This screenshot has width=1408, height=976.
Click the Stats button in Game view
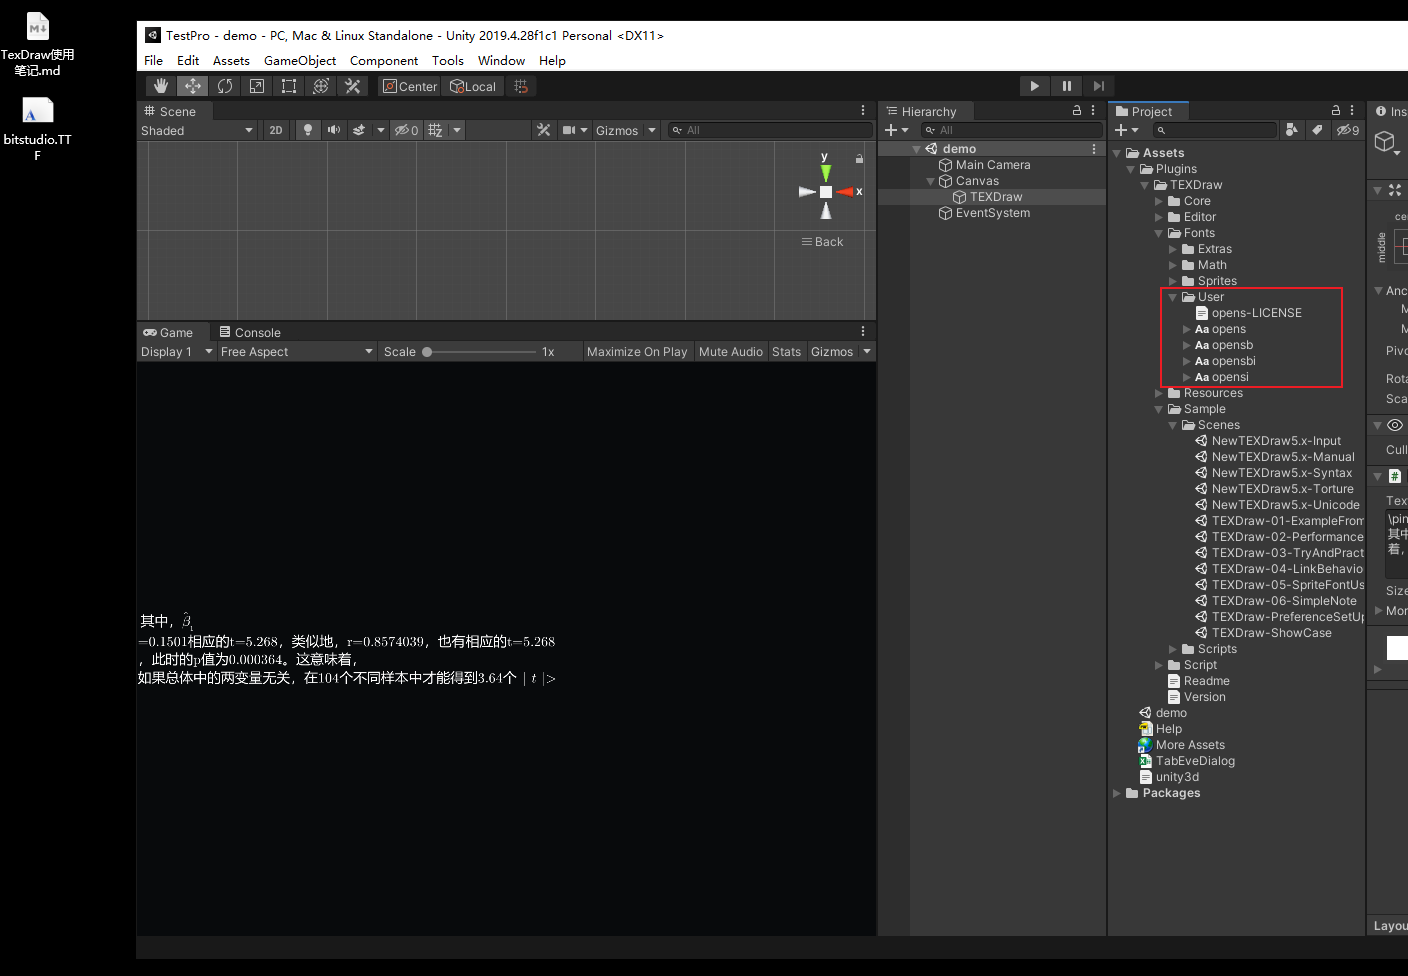[786, 351]
